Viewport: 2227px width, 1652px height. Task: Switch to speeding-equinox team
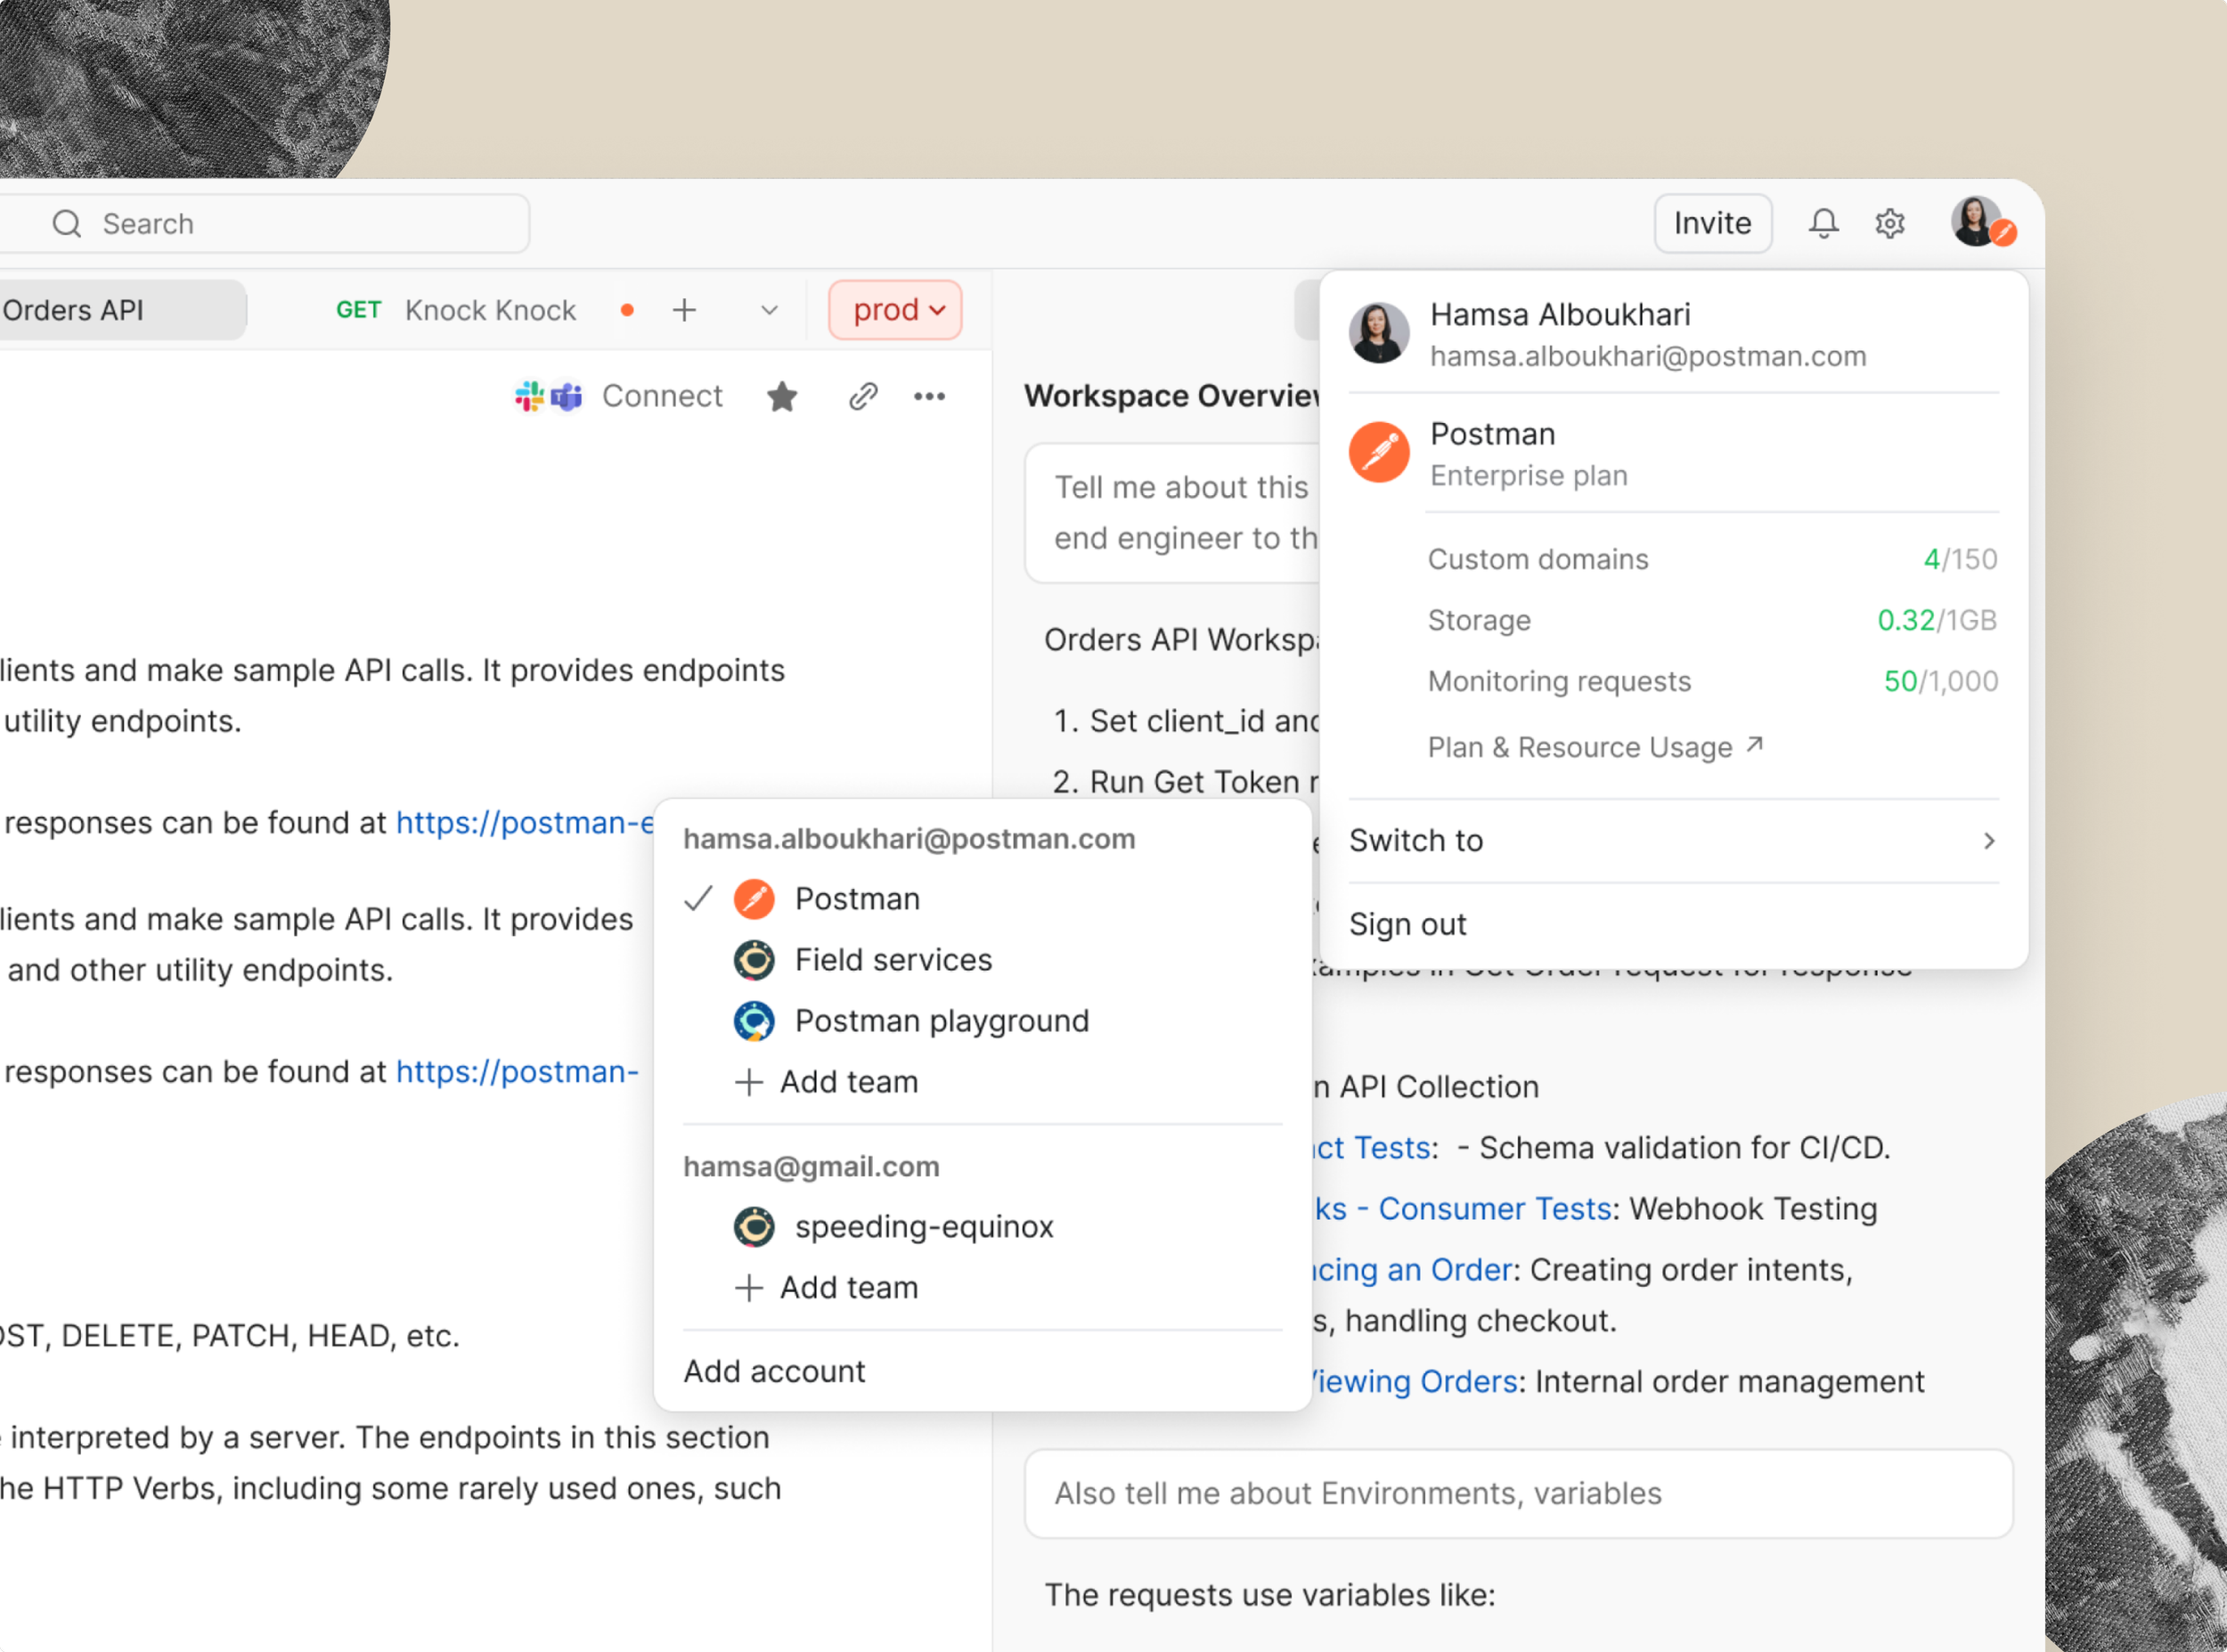point(982,1227)
